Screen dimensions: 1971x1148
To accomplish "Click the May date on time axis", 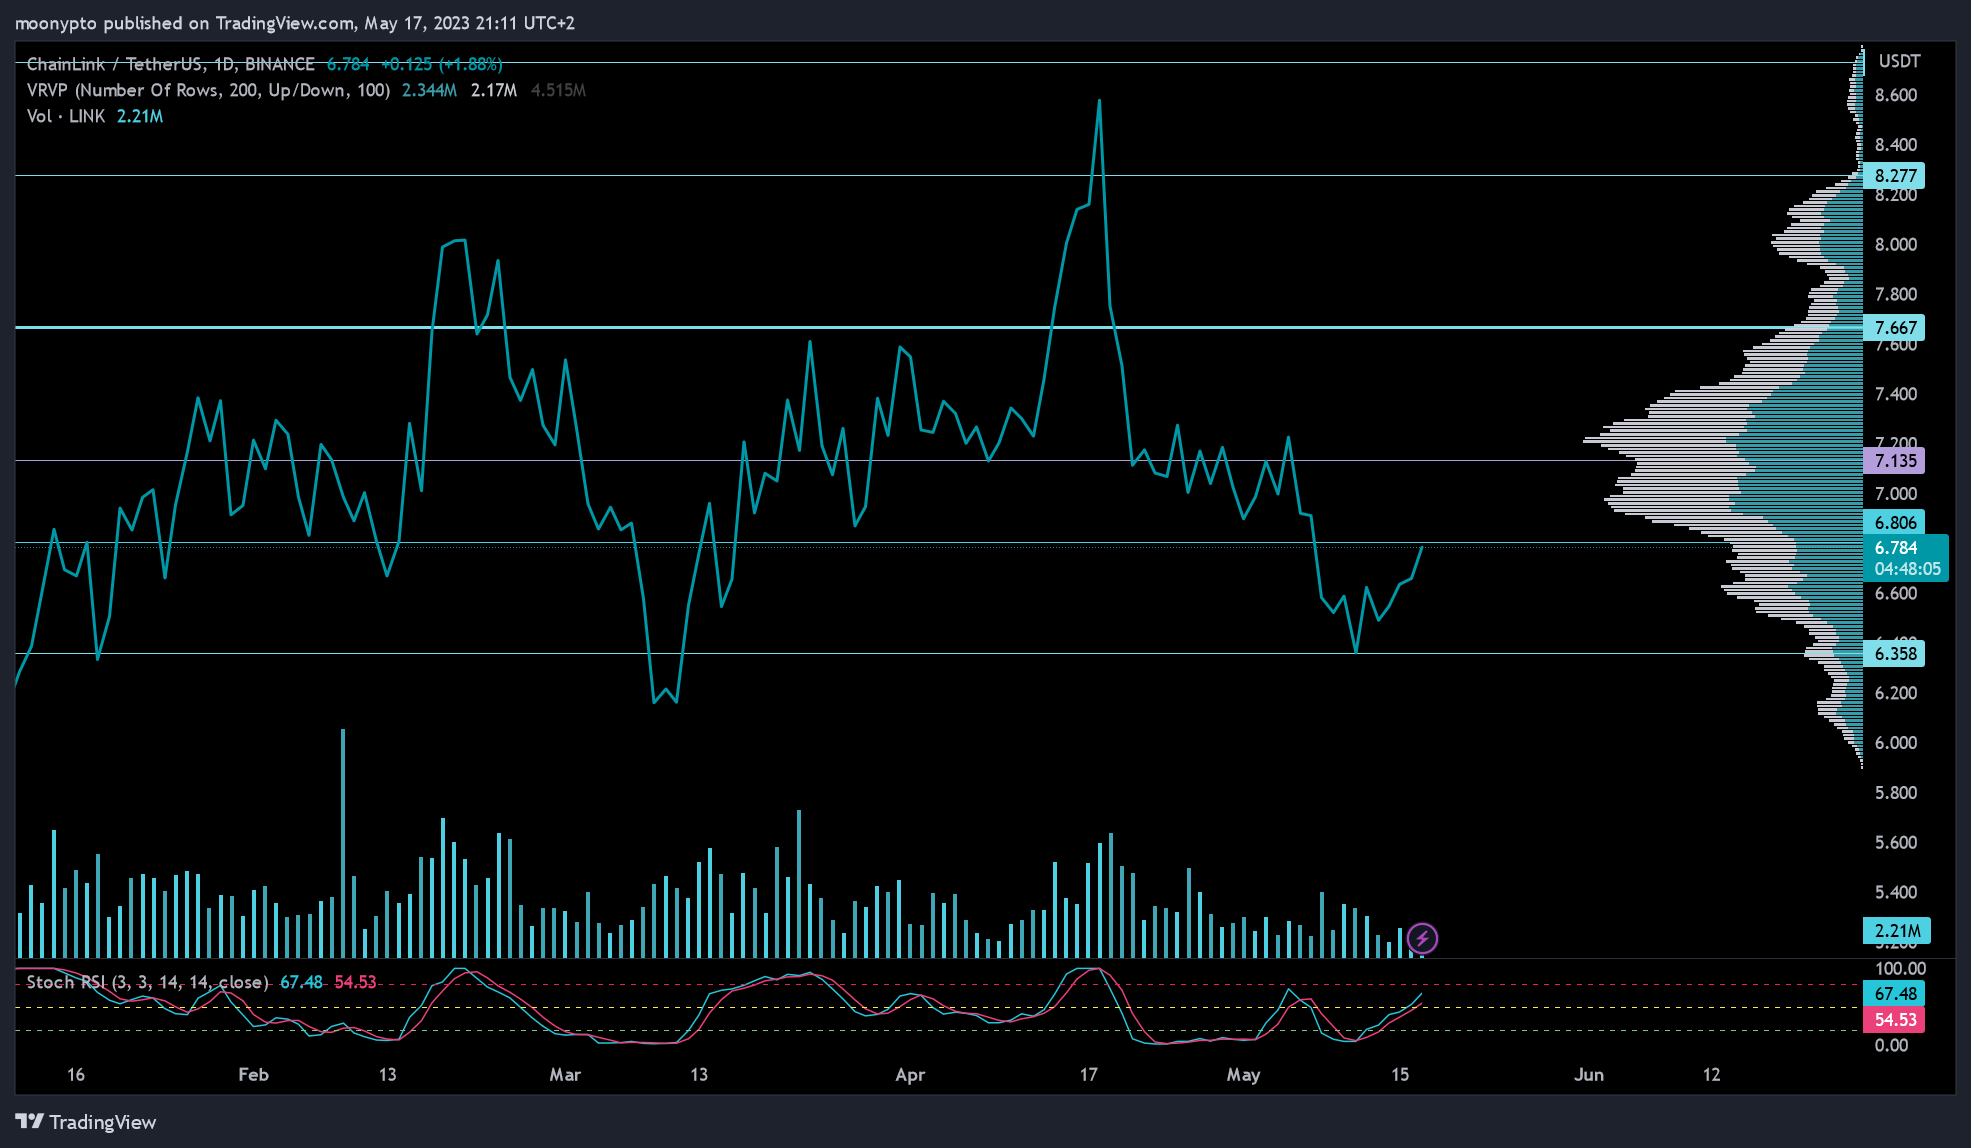I will tap(1243, 1075).
